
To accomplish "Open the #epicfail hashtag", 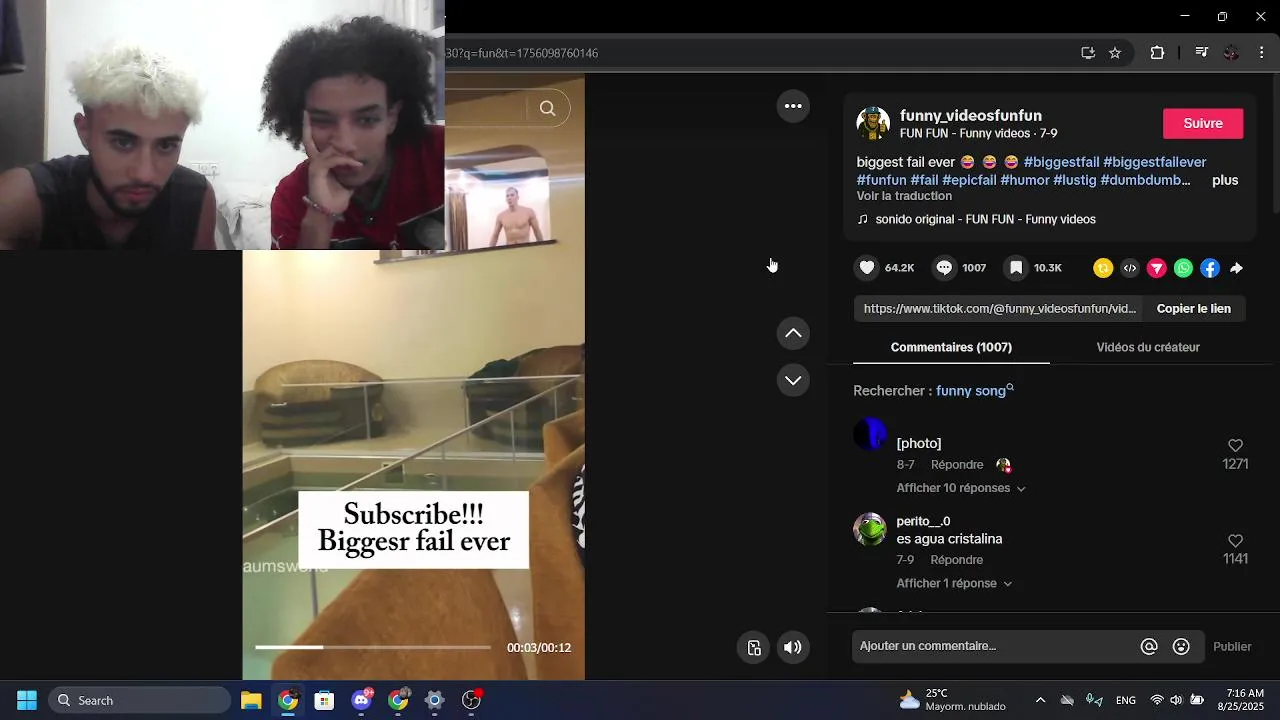I will click(969, 180).
